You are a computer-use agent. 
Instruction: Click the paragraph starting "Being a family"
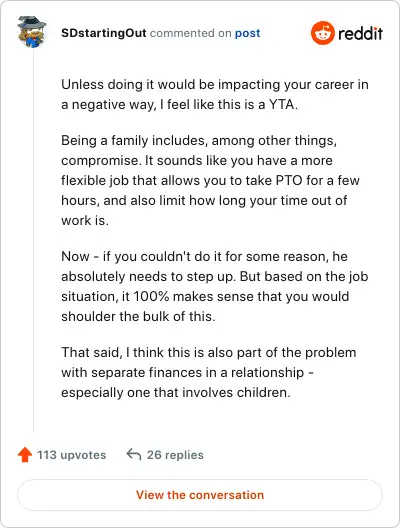coord(210,180)
